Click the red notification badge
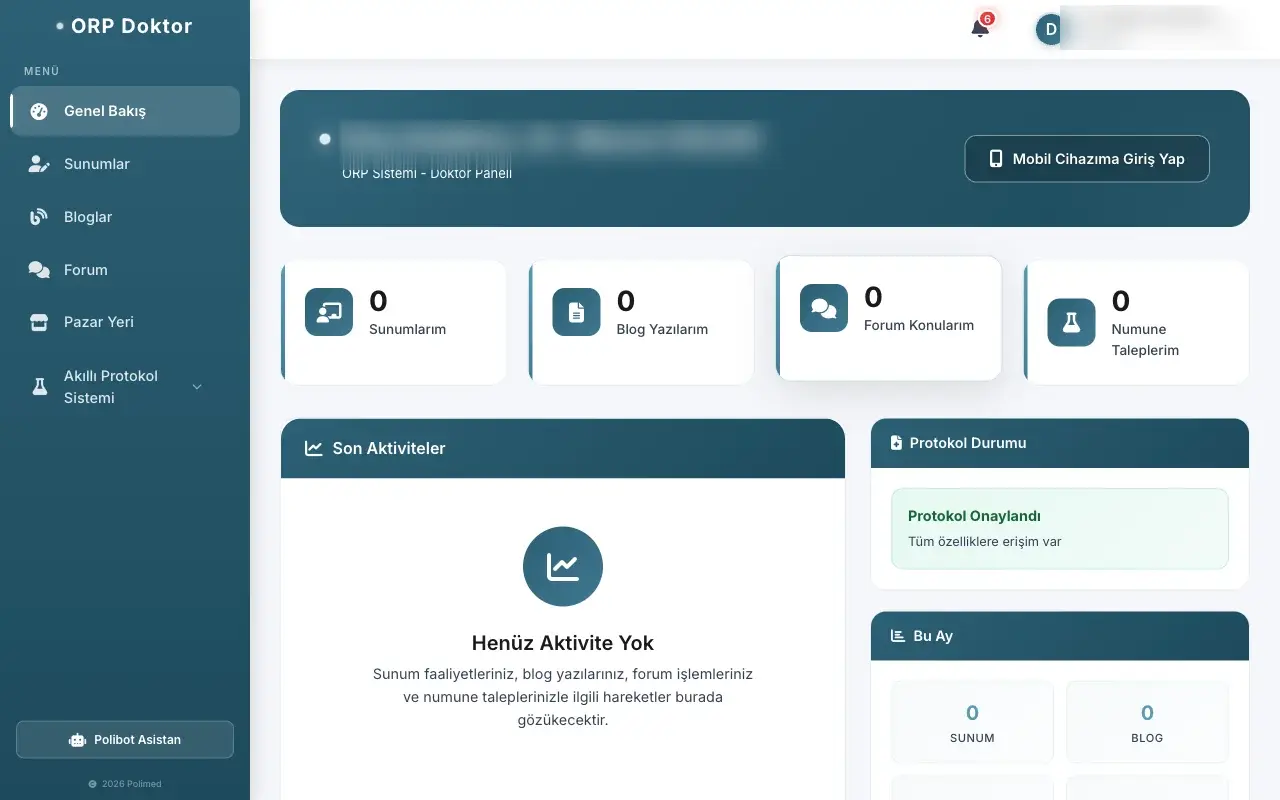1280x800 pixels. [x=987, y=19]
